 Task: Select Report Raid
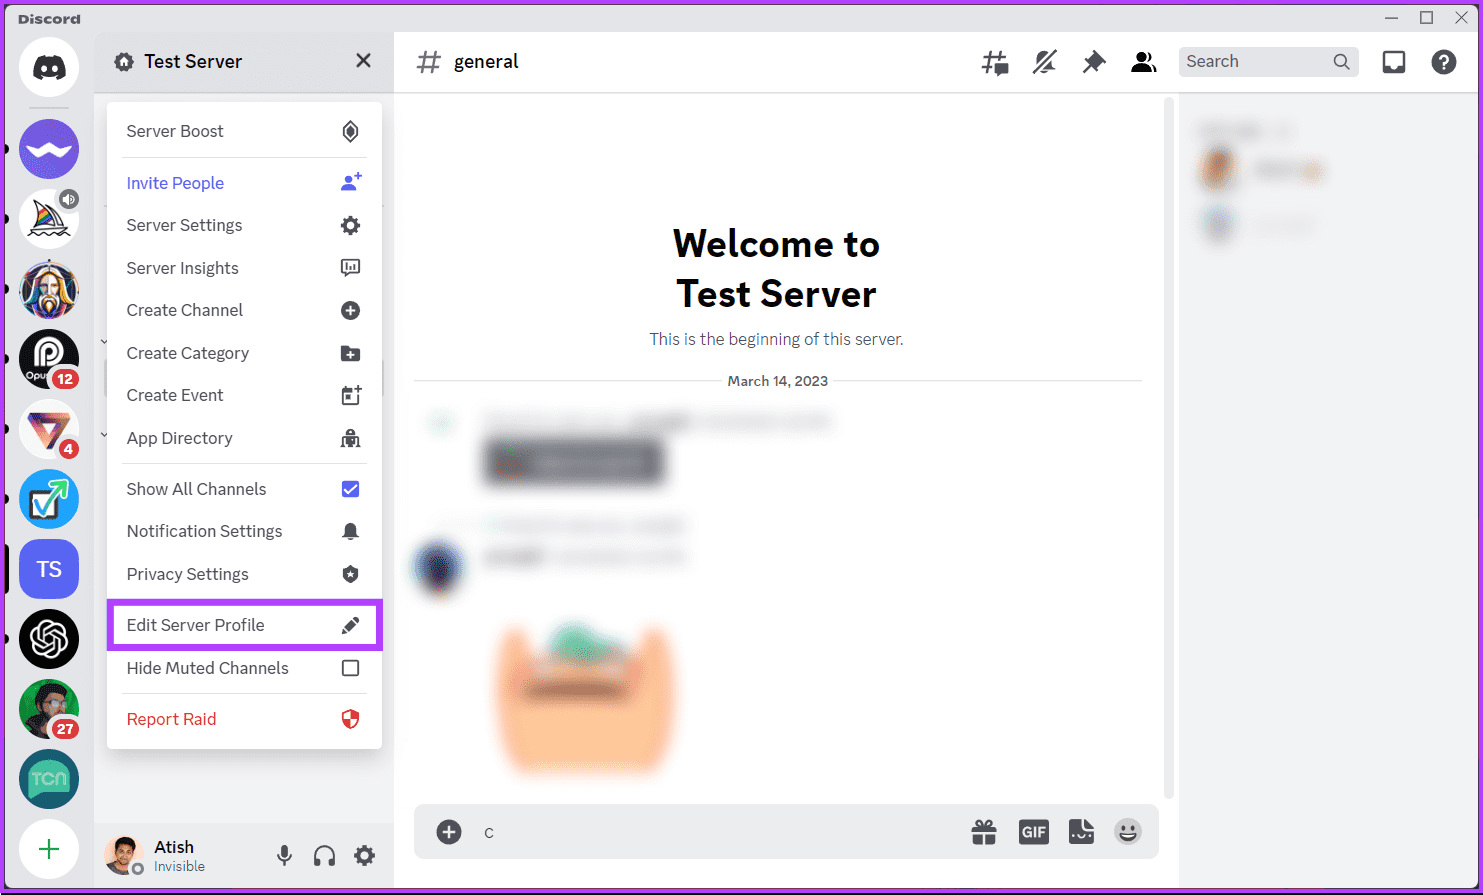click(244, 719)
